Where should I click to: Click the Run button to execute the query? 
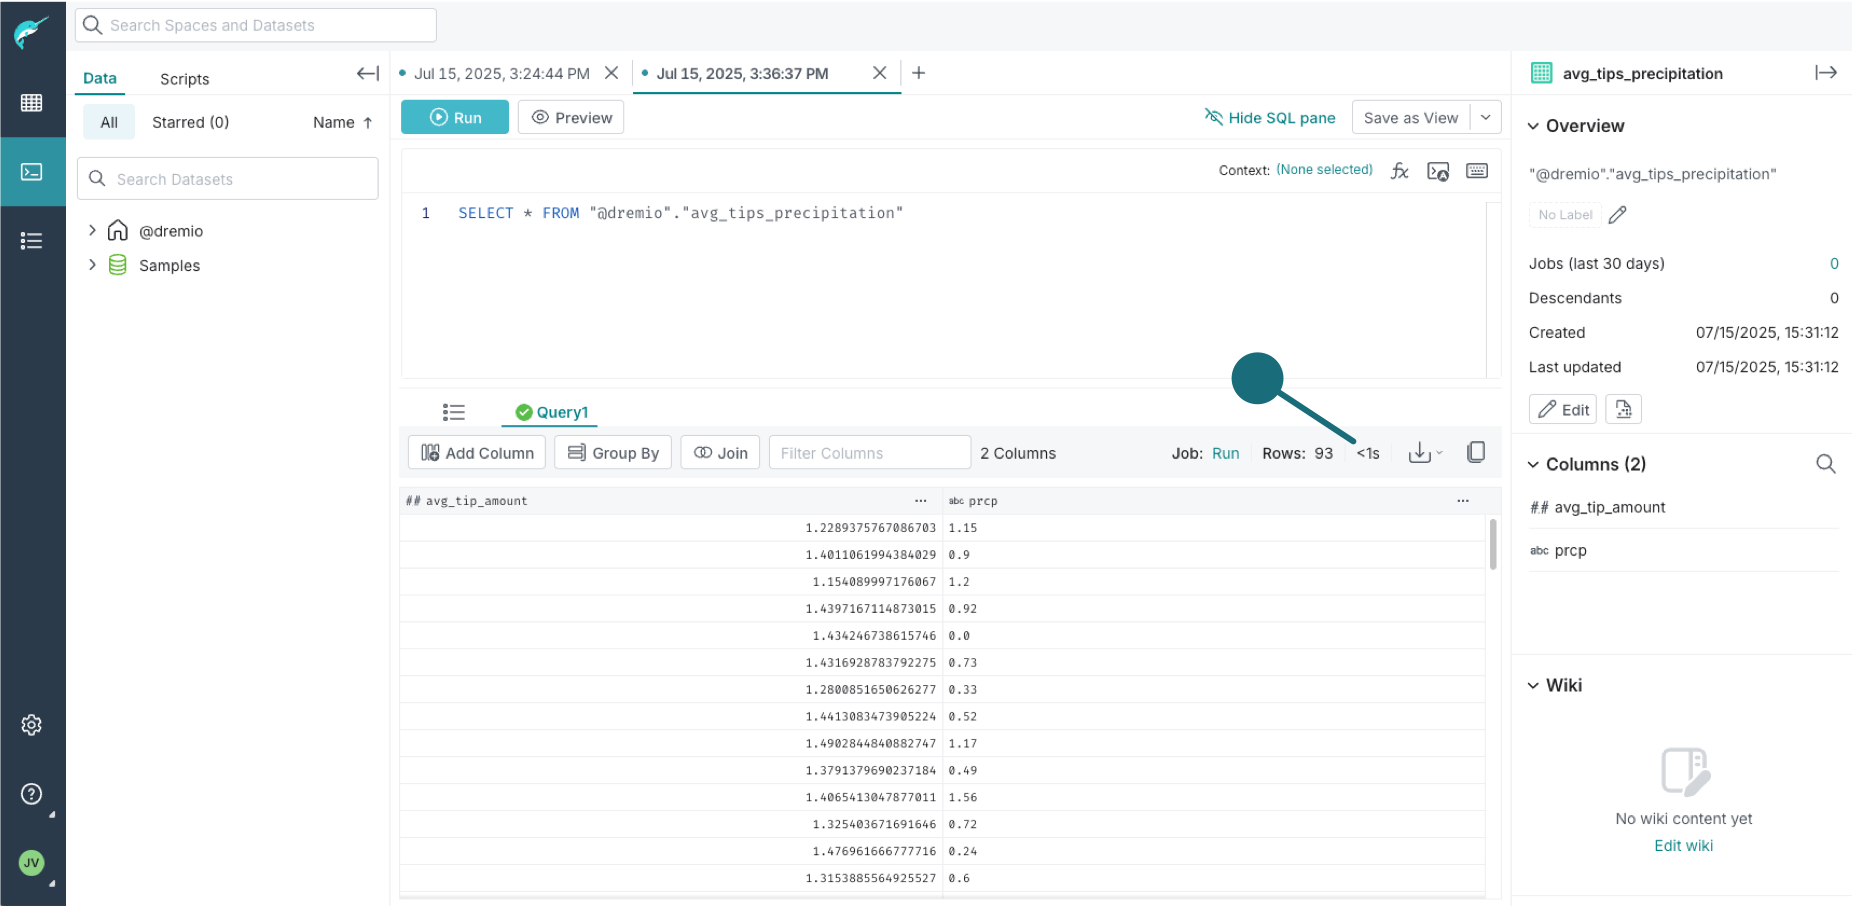pyautogui.click(x=454, y=117)
